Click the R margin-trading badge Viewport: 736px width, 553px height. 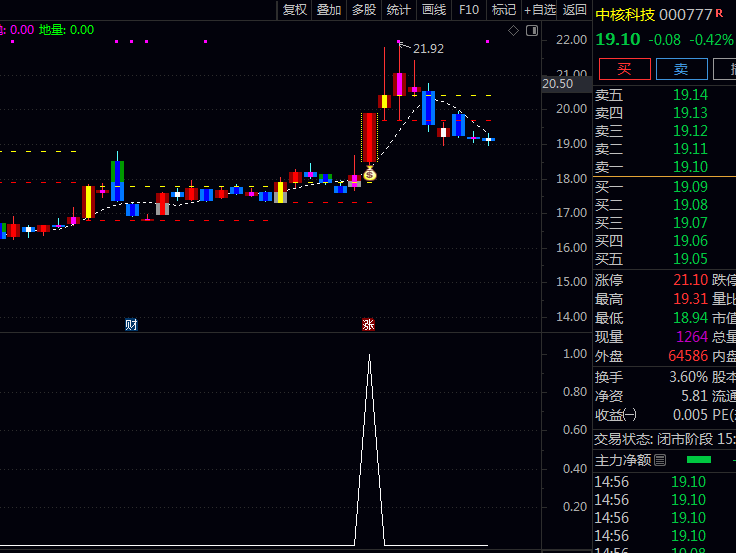[x=719, y=14]
